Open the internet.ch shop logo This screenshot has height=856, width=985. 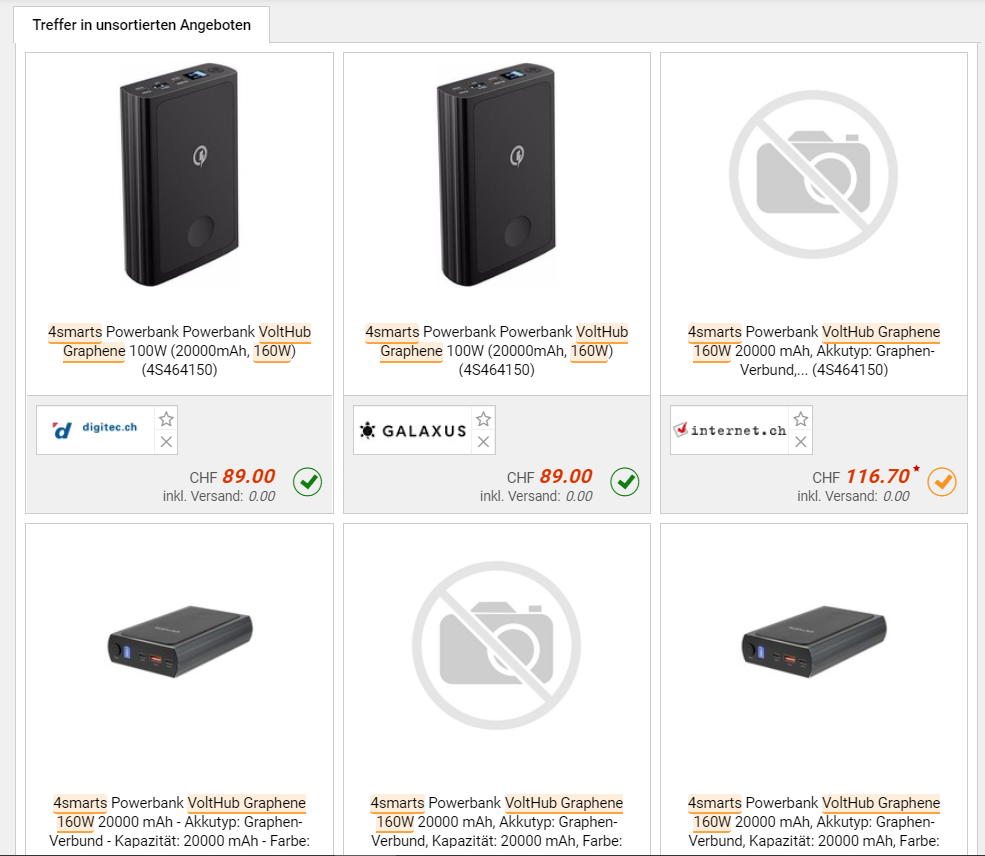[729, 431]
